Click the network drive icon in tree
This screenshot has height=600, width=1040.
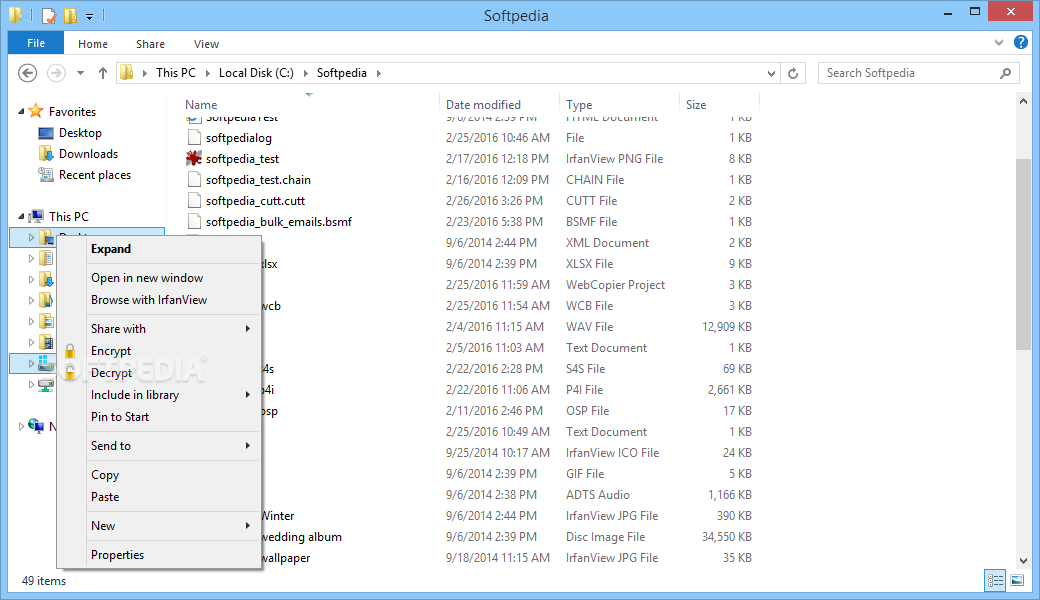[x=46, y=385]
